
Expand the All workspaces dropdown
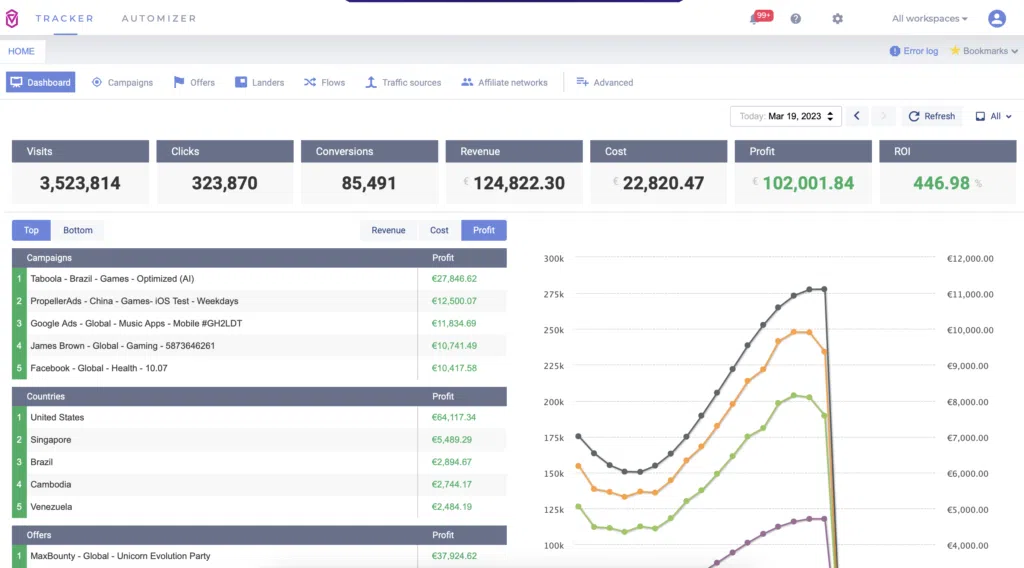[x=929, y=18]
